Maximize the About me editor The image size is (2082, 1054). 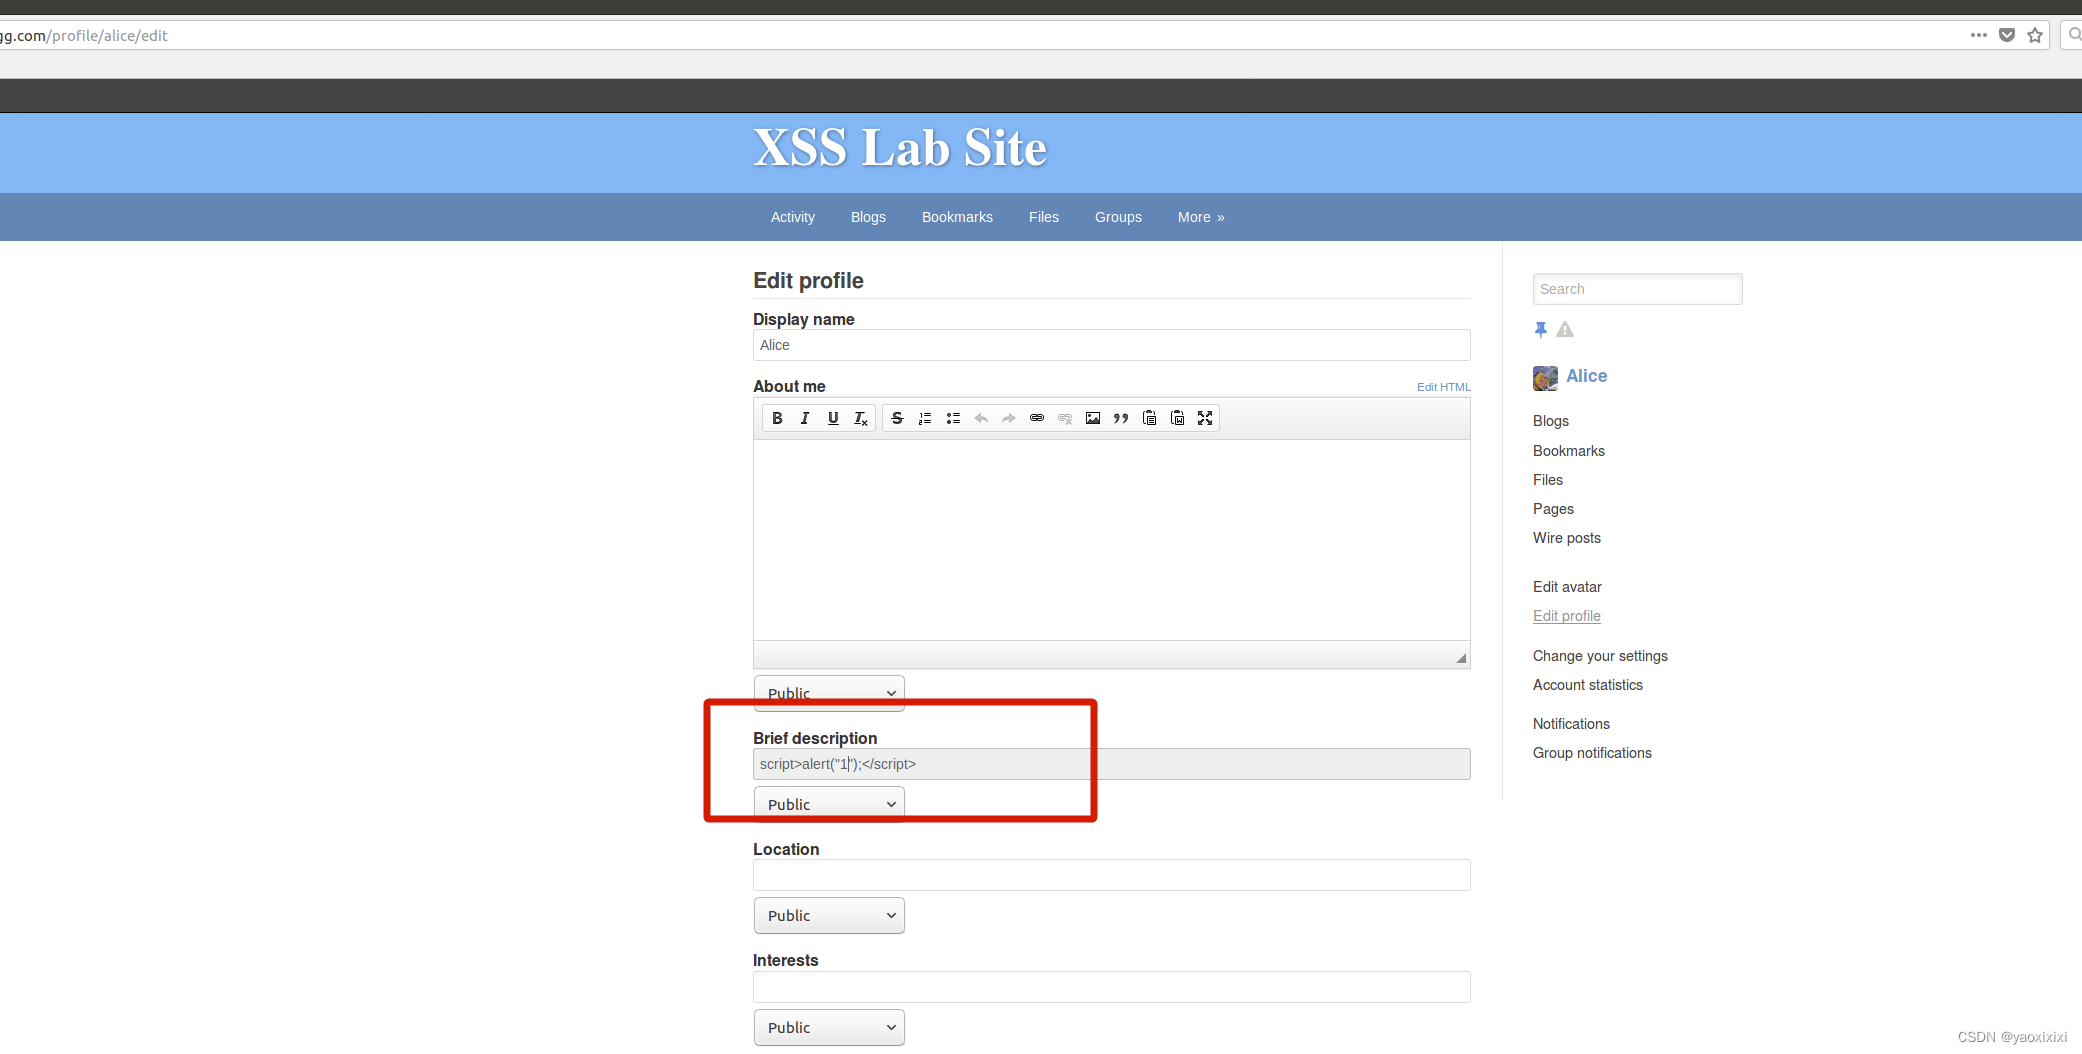click(1205, 418)
